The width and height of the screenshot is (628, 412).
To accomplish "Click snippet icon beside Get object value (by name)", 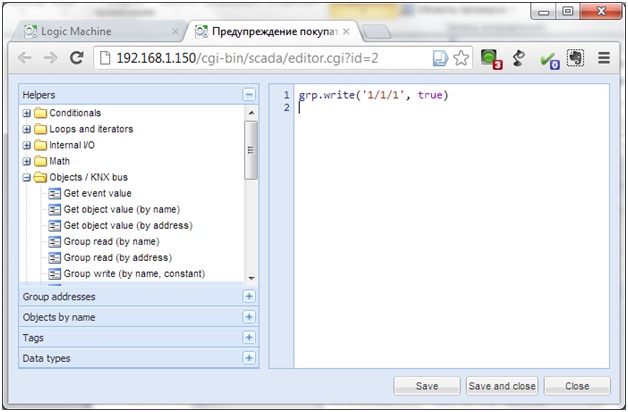I will [x=54, y=209].
